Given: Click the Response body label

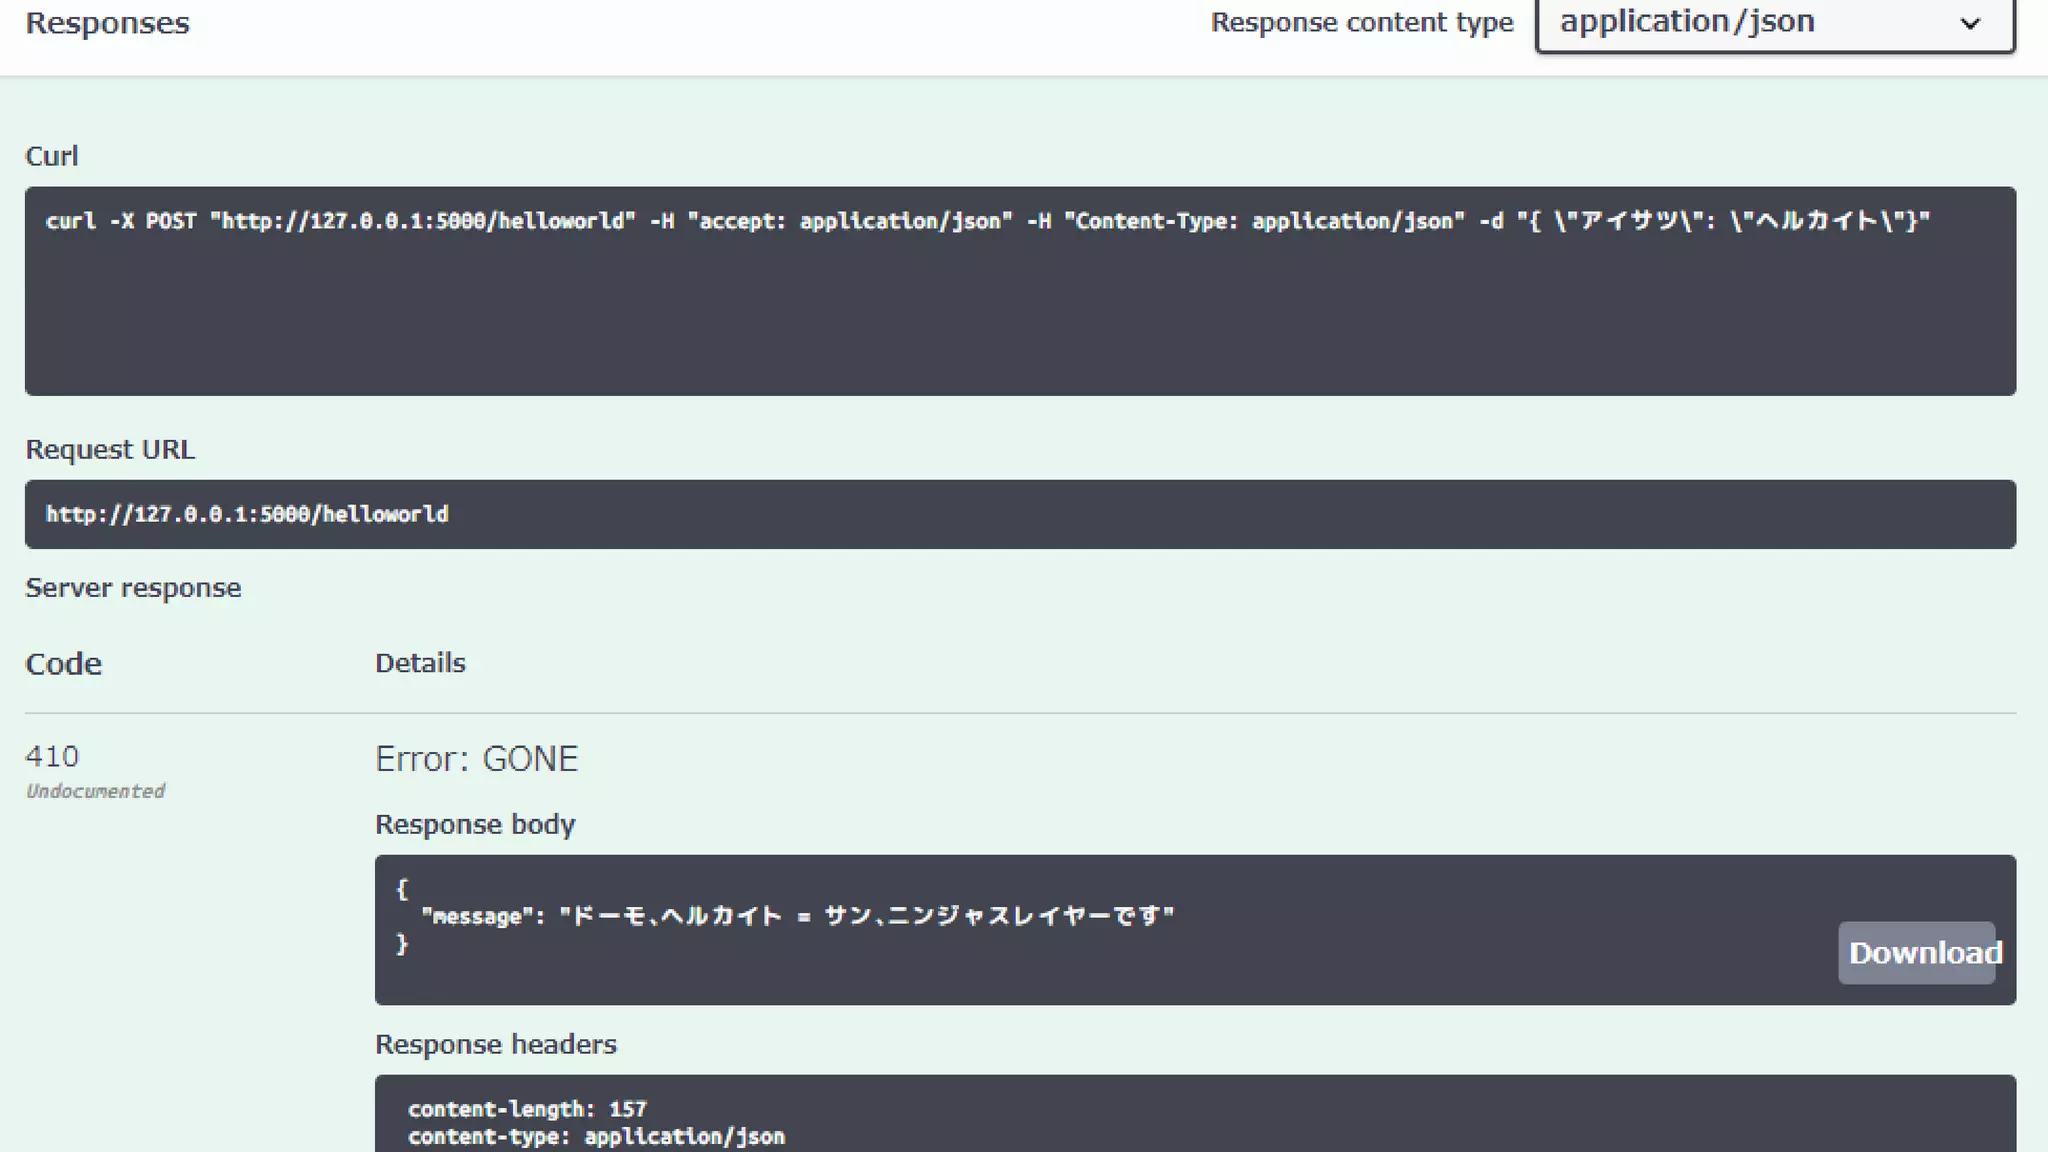Looking at the screenshot, I should [x=475, y=824].
